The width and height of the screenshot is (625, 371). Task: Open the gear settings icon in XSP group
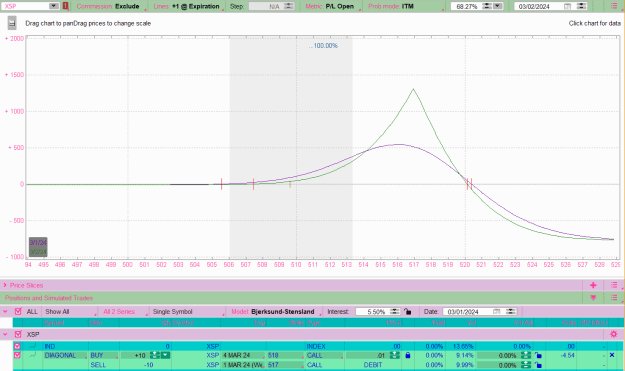click(x=613, y=334)
